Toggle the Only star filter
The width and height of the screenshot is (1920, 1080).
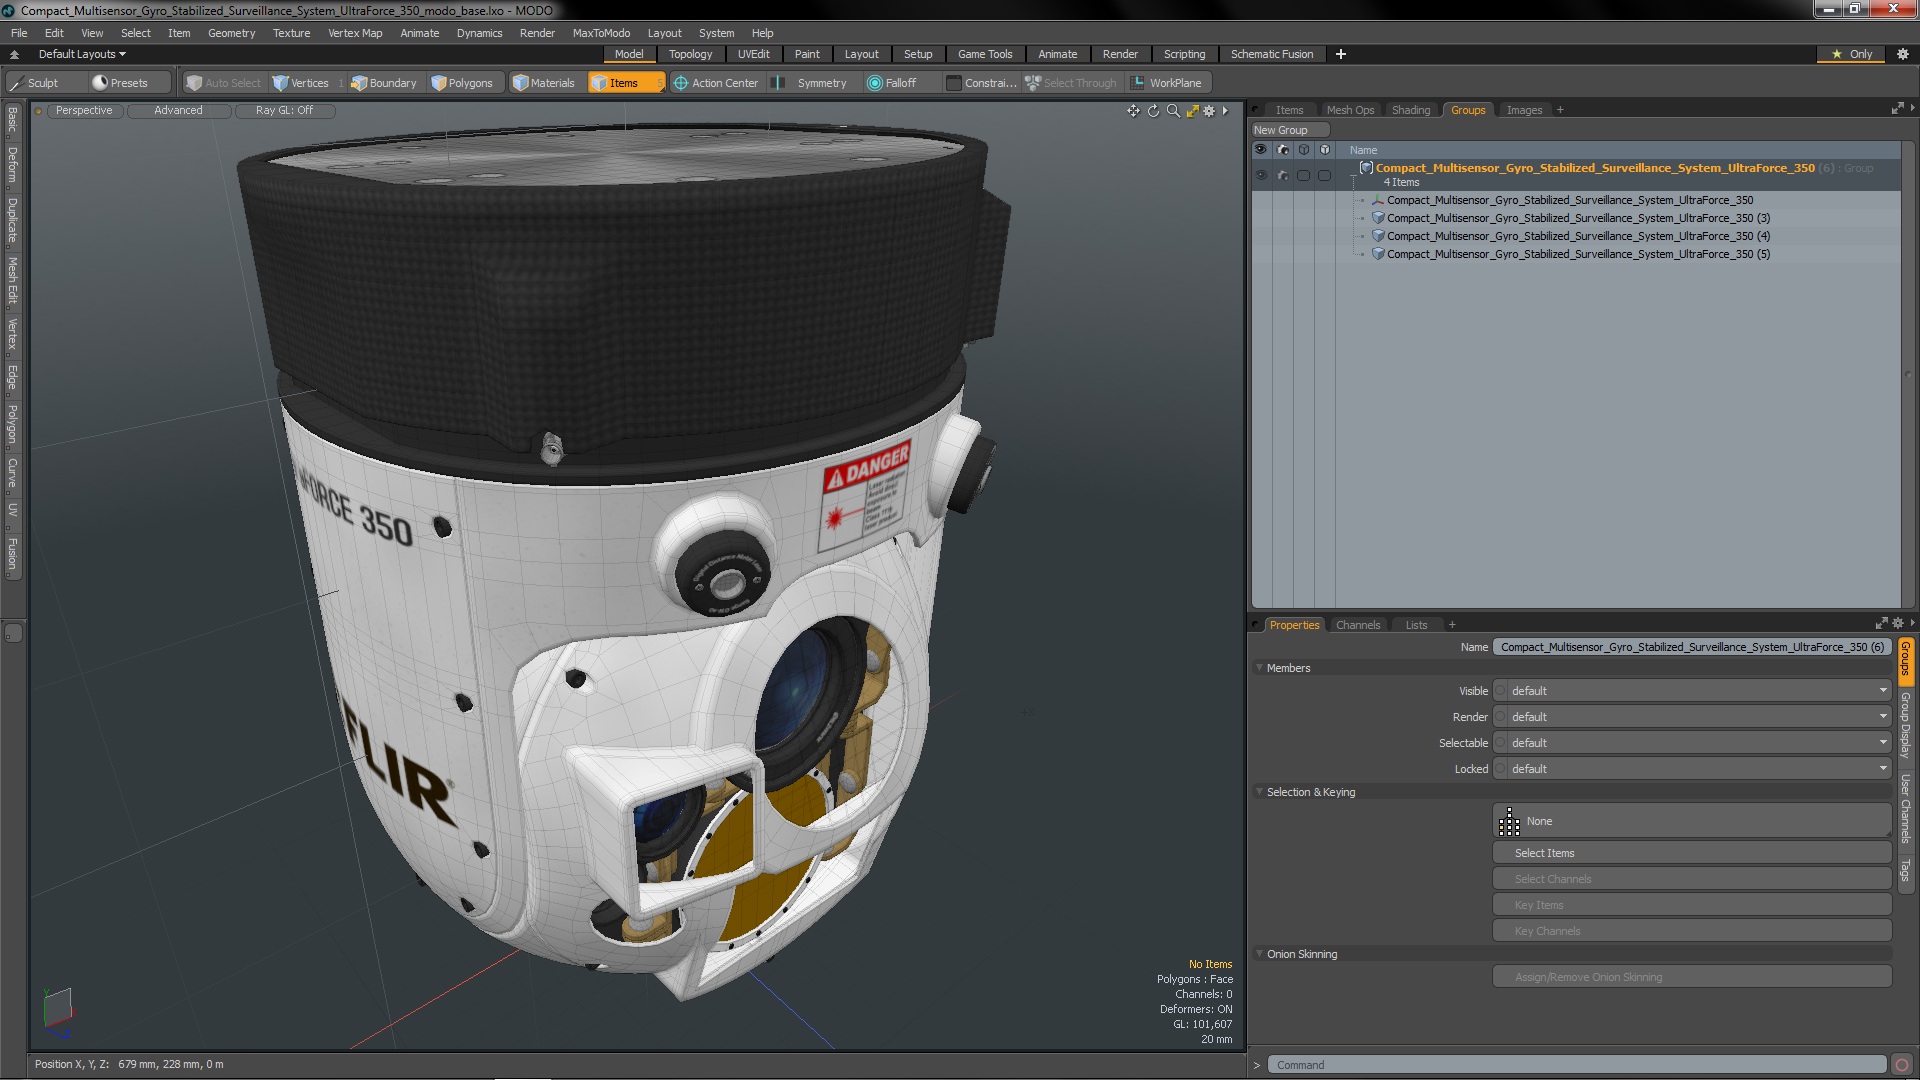tap(1851, 54)
